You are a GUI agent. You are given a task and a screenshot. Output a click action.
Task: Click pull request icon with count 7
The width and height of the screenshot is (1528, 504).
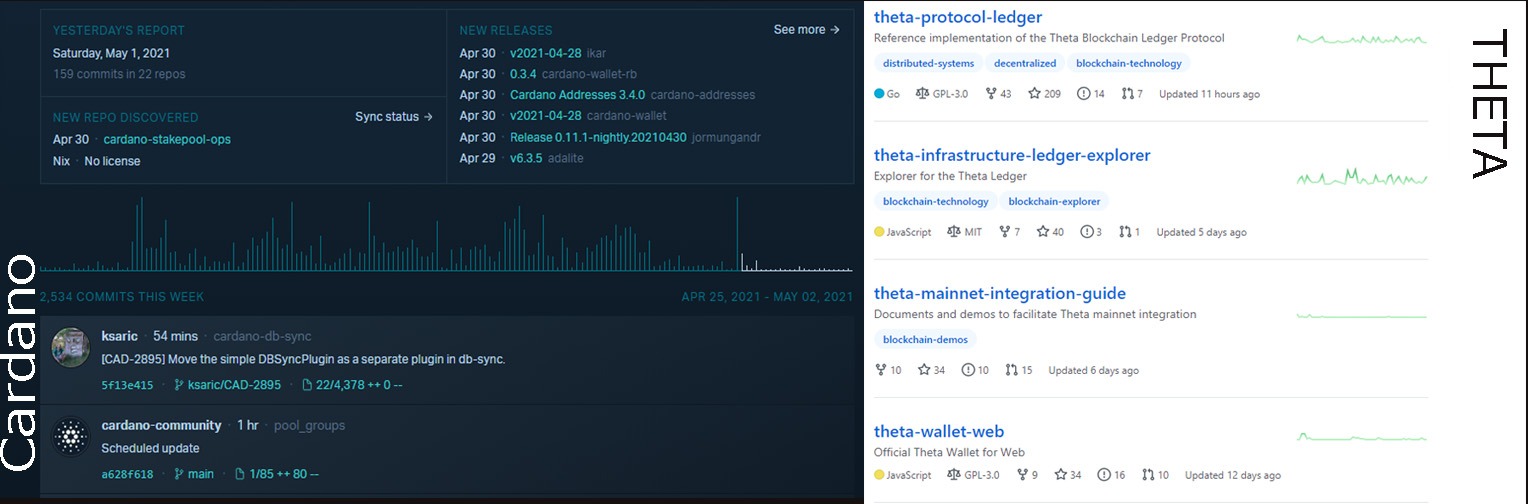point(1127,94)
